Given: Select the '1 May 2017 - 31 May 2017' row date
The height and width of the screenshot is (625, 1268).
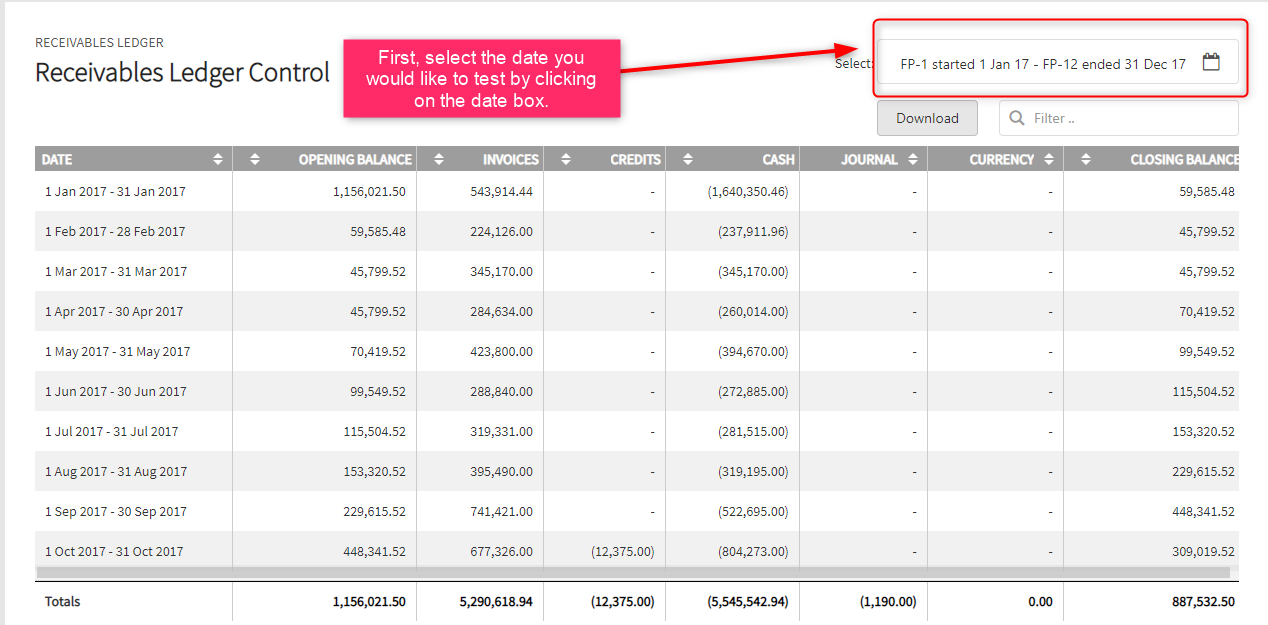Looking at the screenshot, I should coord(117,351).
